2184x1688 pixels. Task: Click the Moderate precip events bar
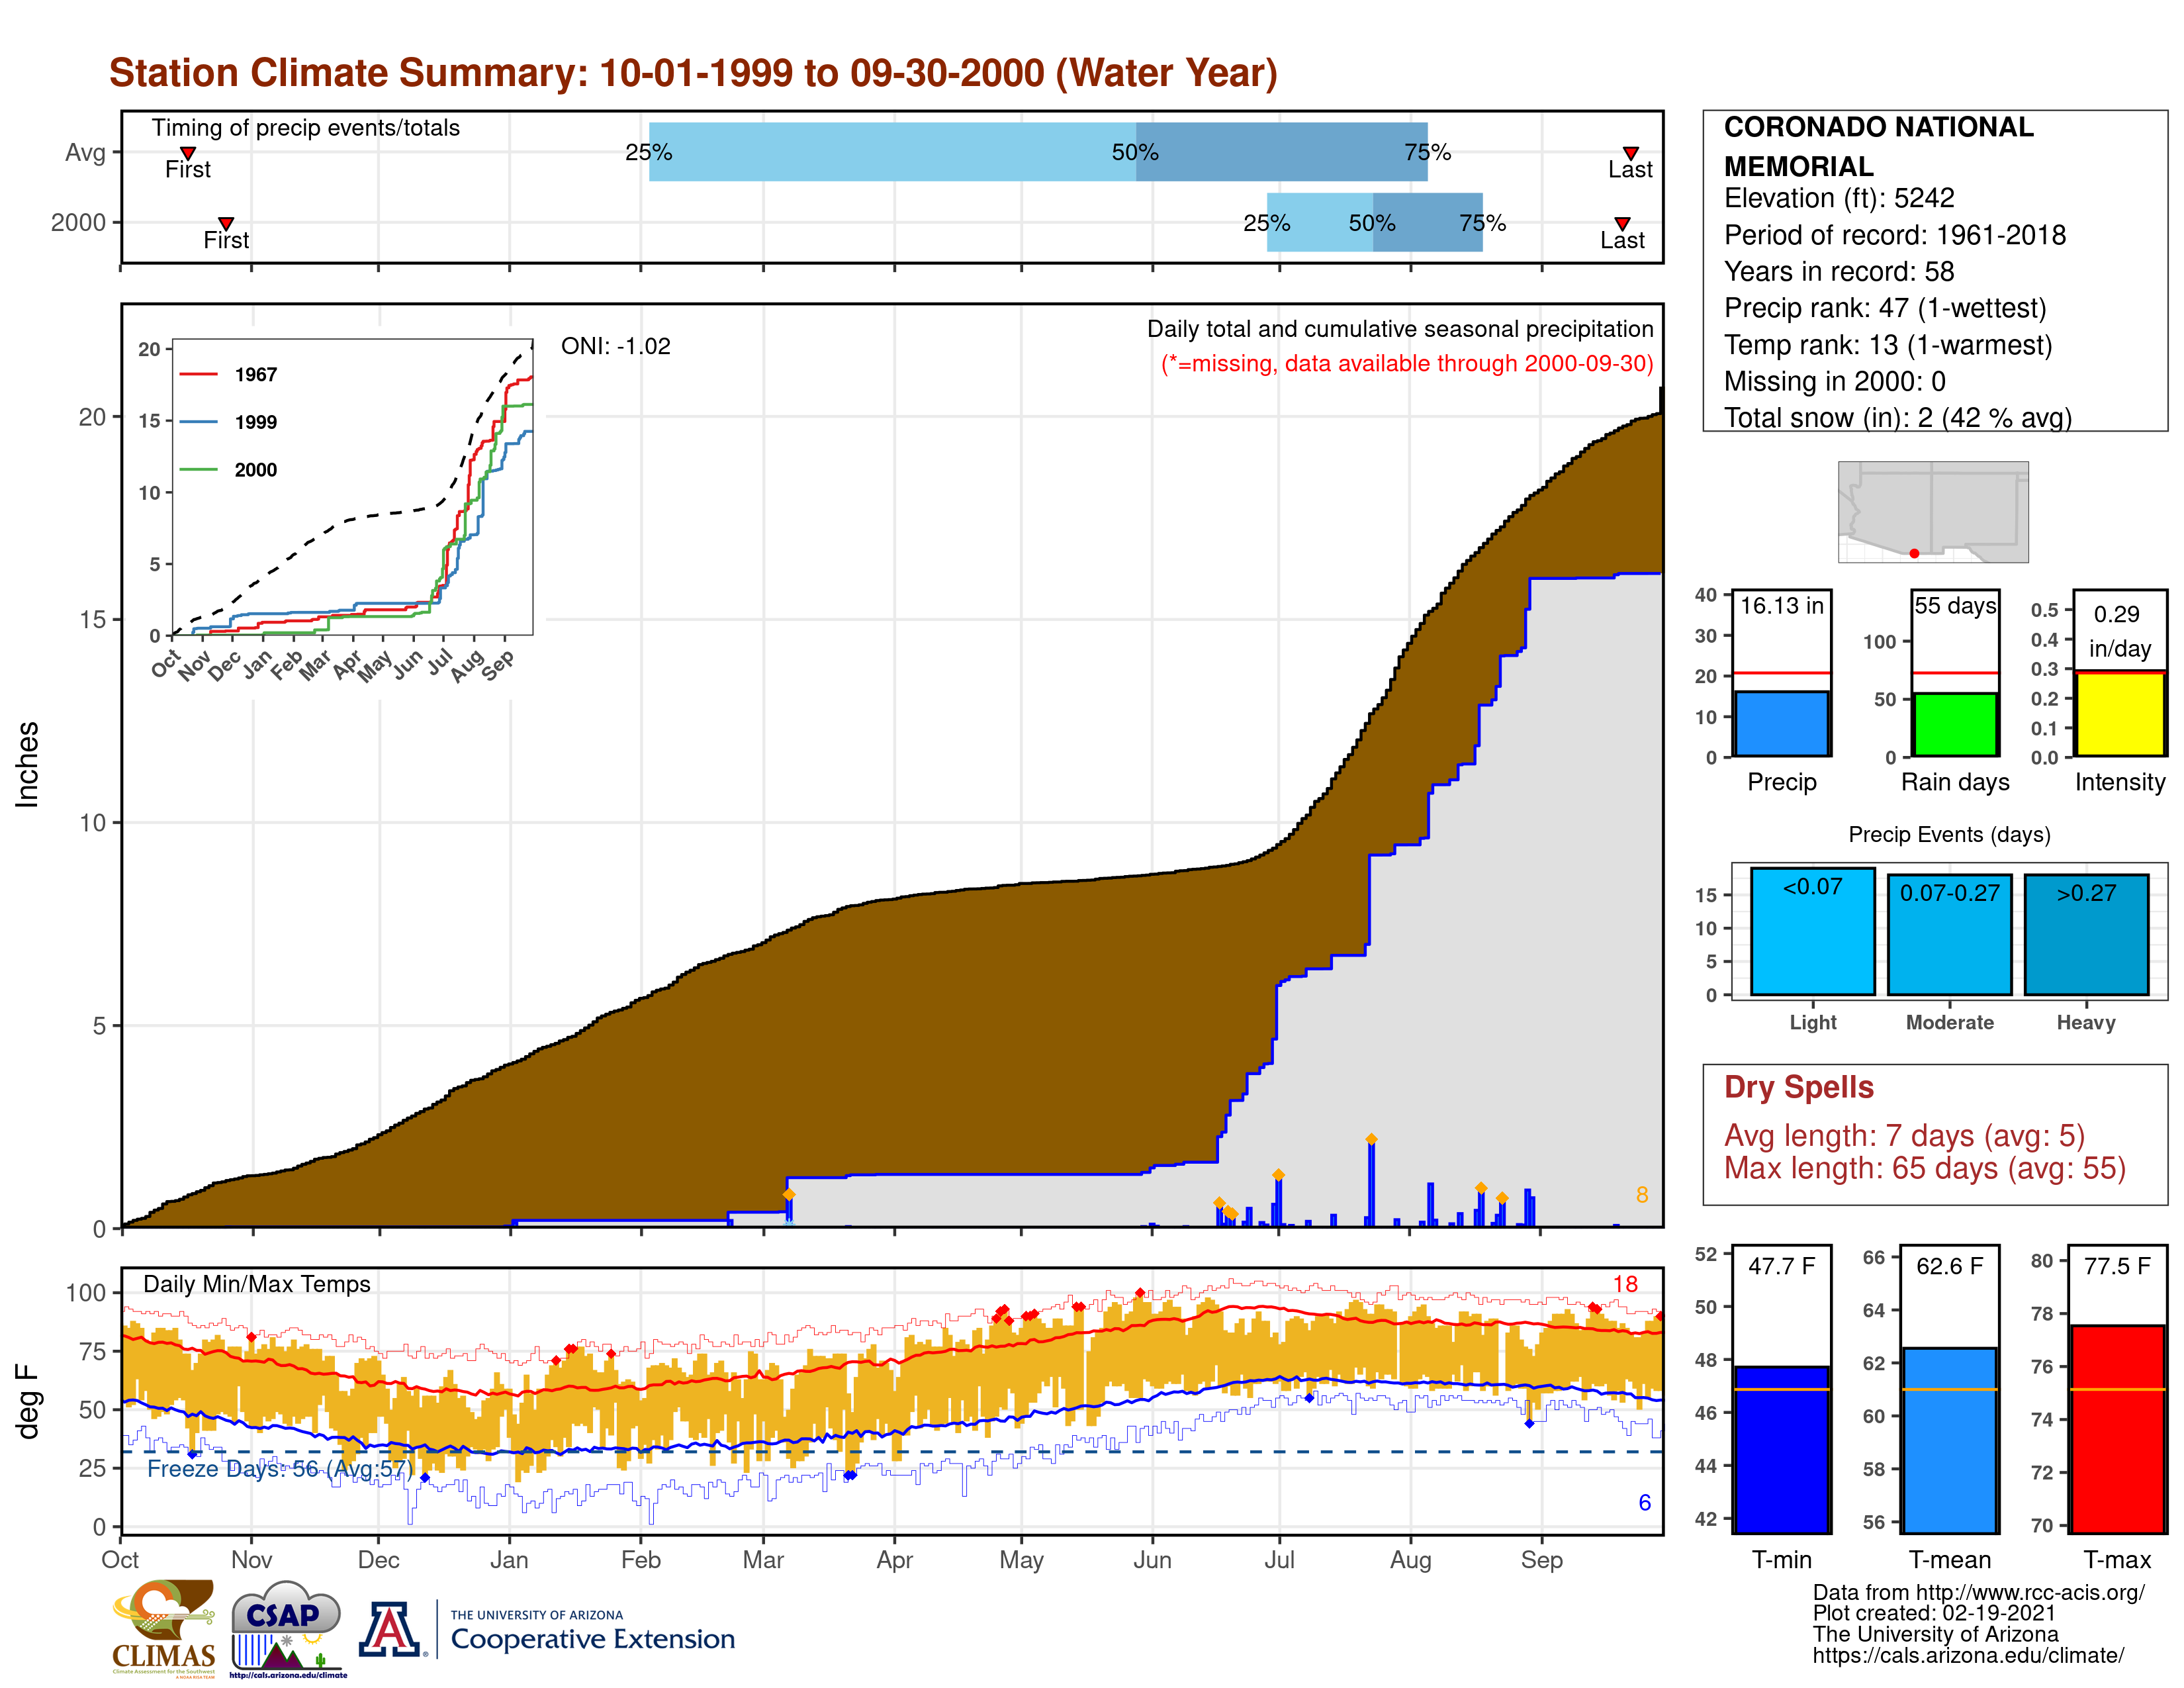point(1949,935)
